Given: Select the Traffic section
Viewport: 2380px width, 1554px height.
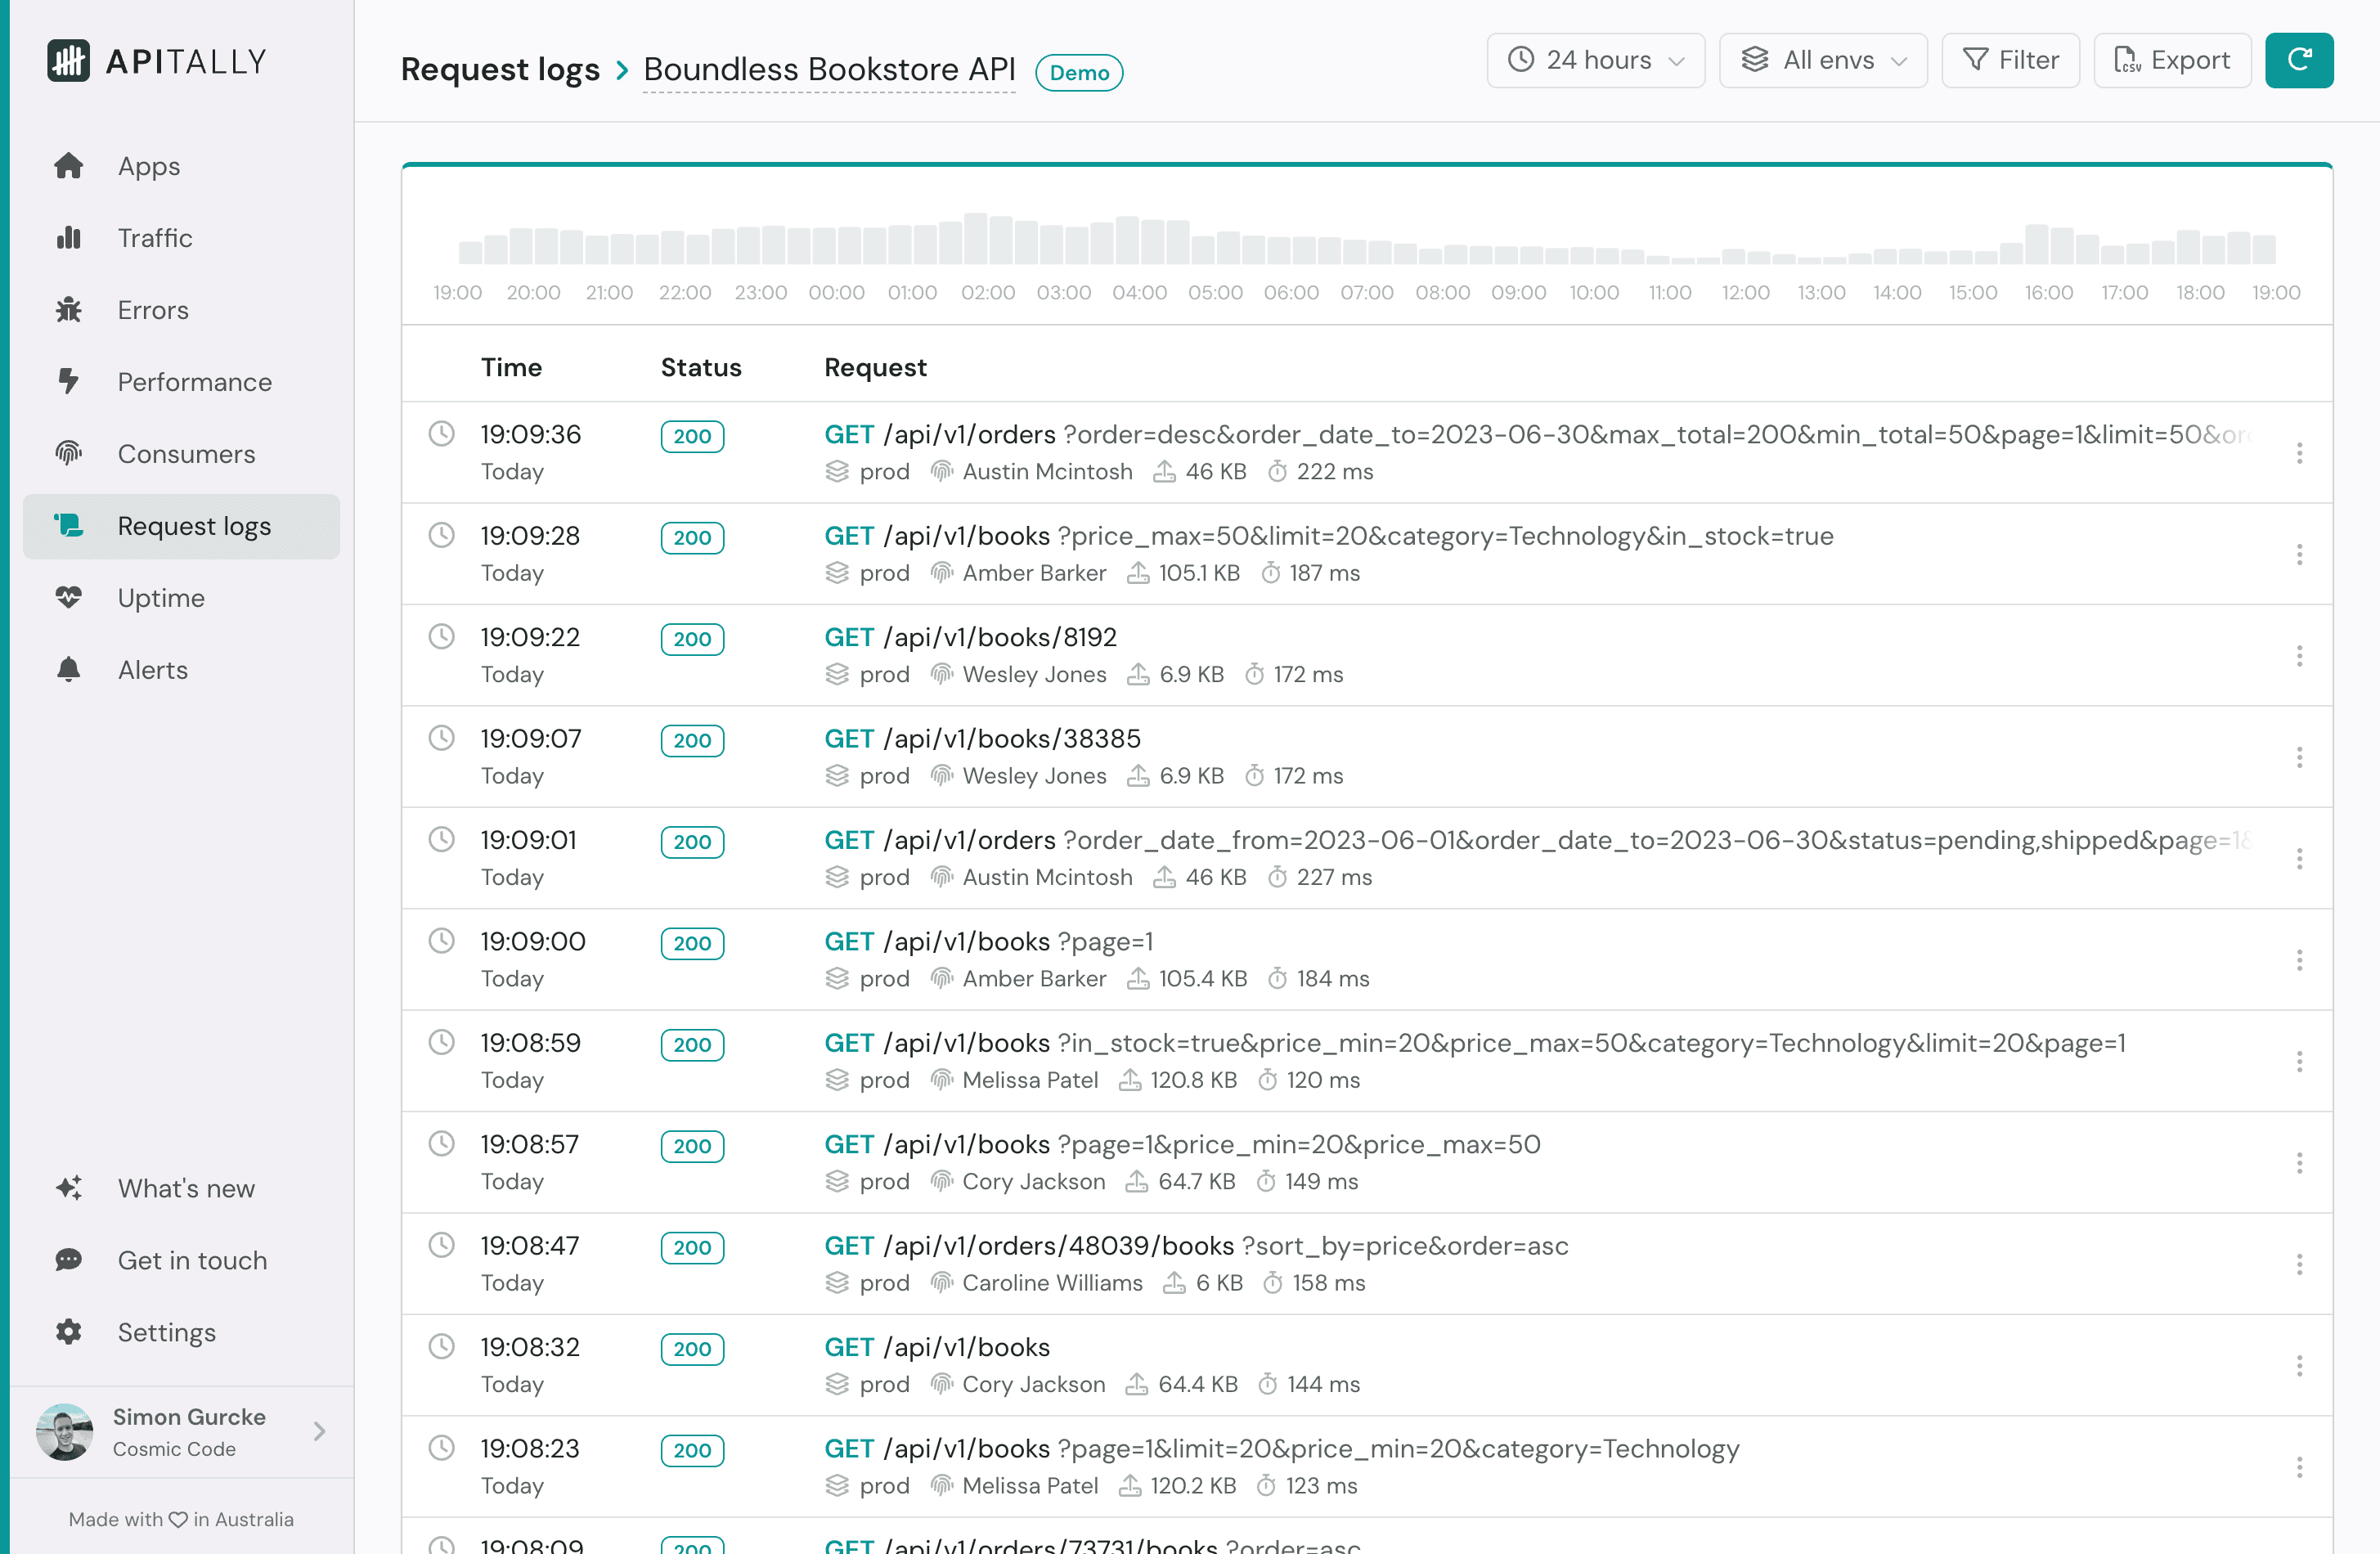Looking at the screenshot, I should (x=154, y=238).
